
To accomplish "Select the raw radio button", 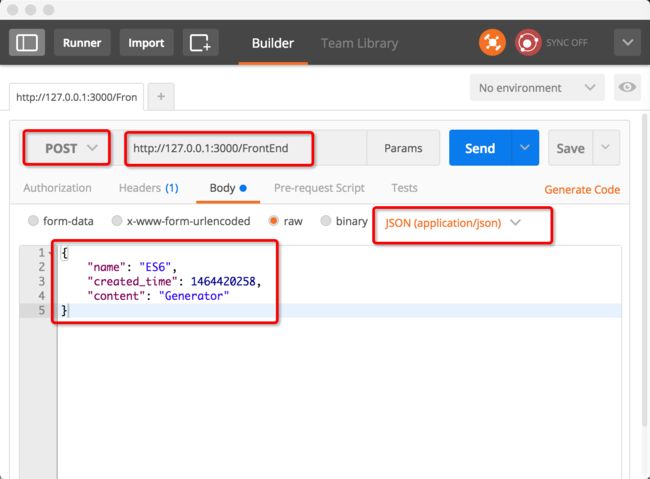I will point(274,220).
